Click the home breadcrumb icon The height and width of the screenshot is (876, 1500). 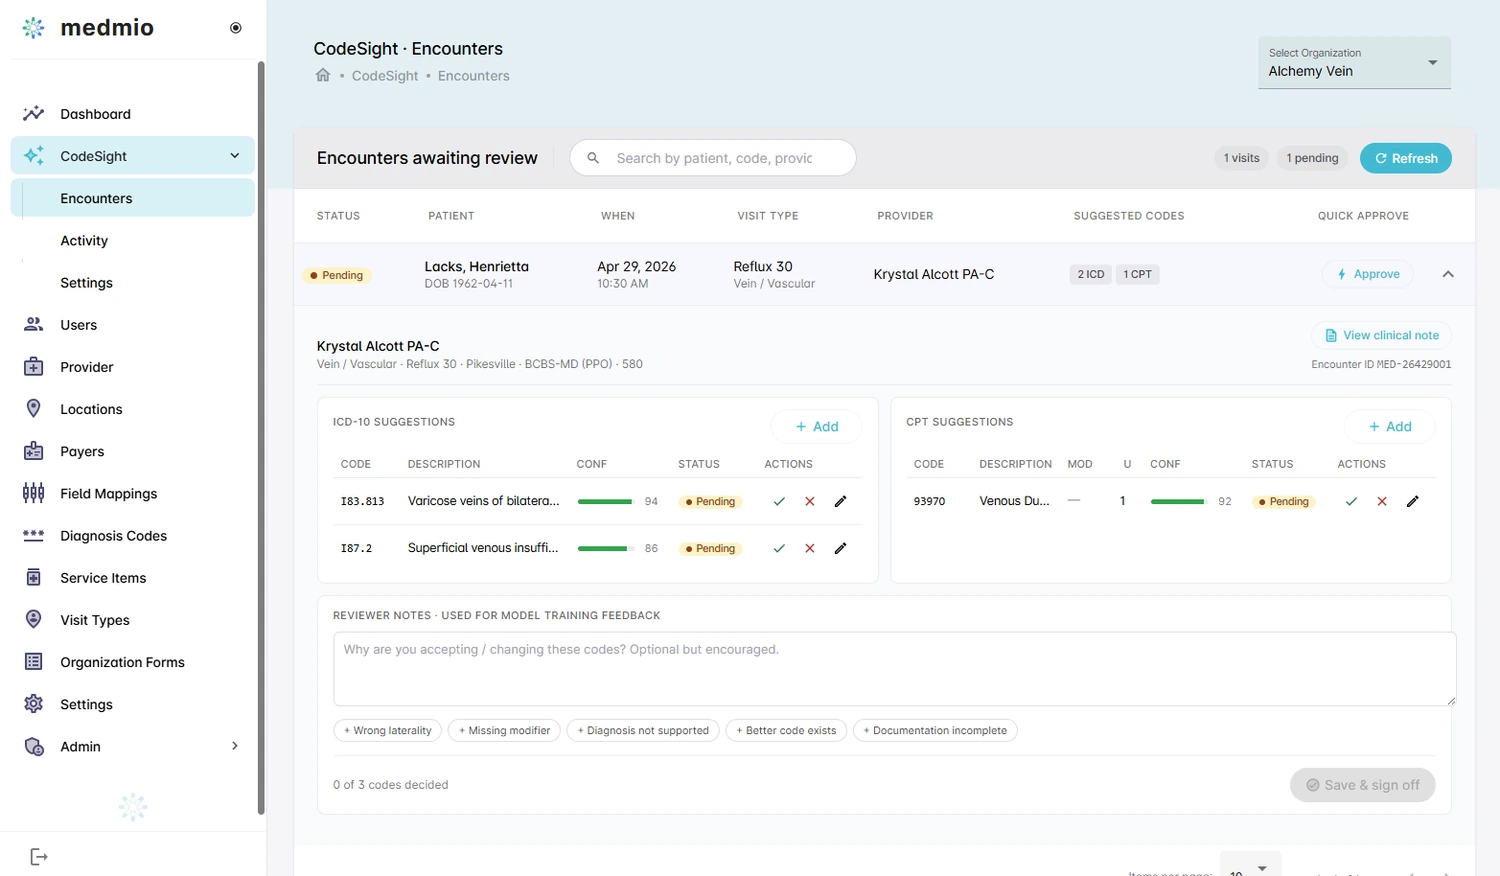(x=323, y=75)
